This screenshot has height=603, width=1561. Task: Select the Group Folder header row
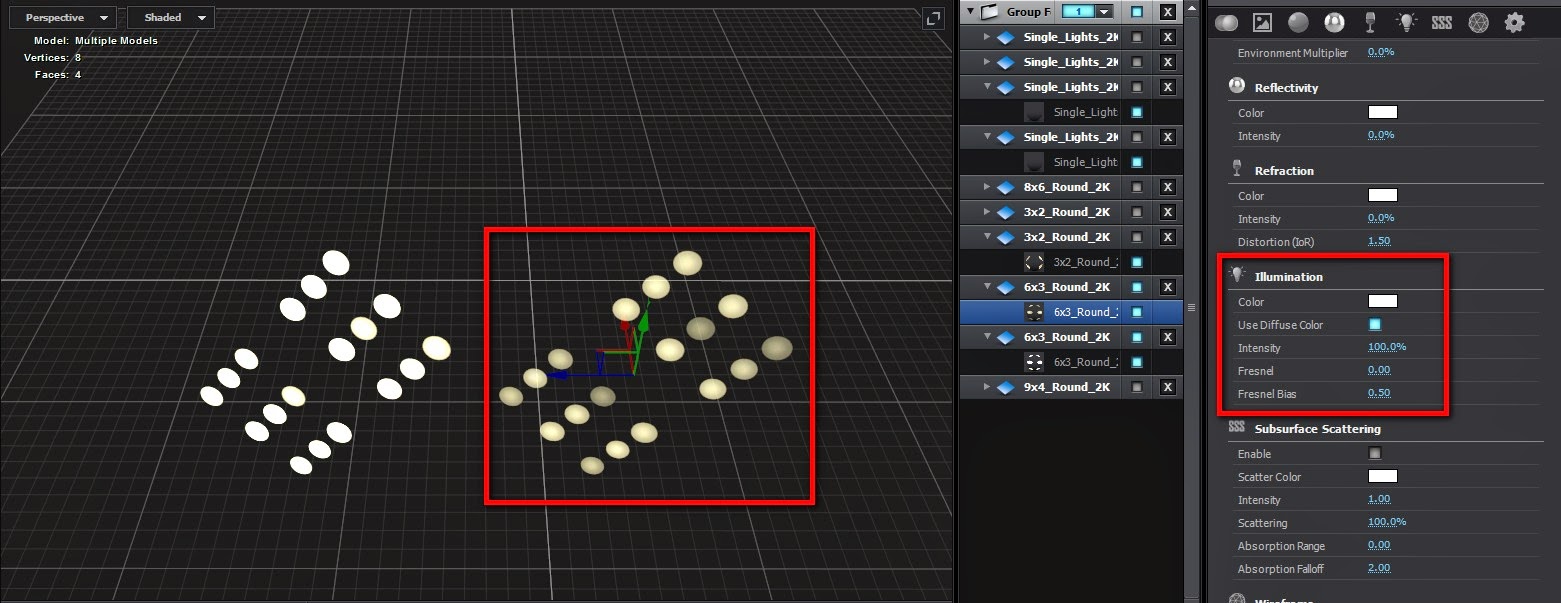[1071, 12]
